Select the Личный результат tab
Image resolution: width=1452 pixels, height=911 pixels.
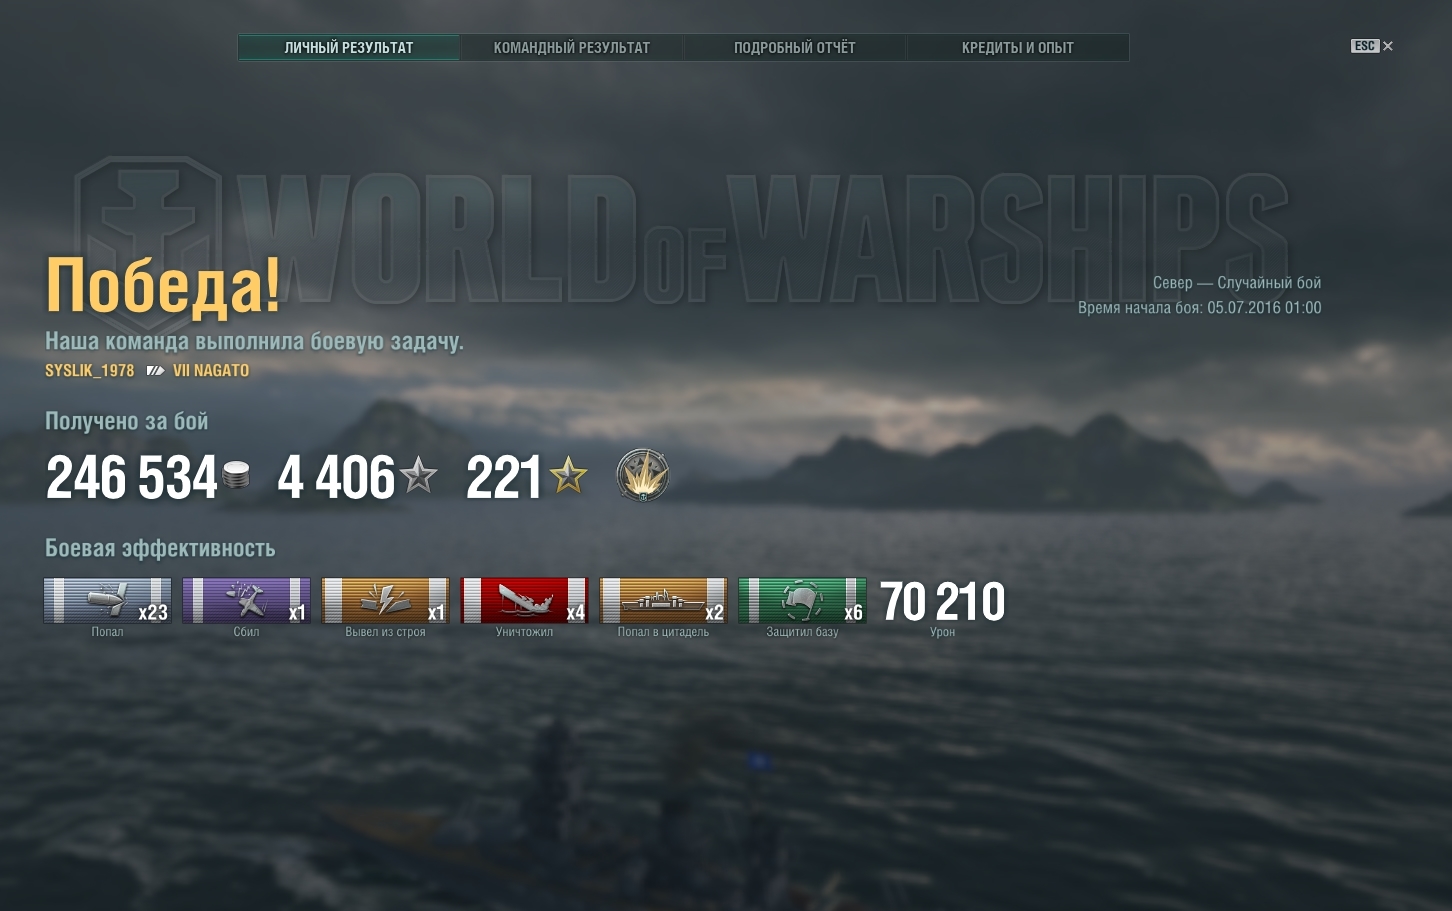(348, 47)
